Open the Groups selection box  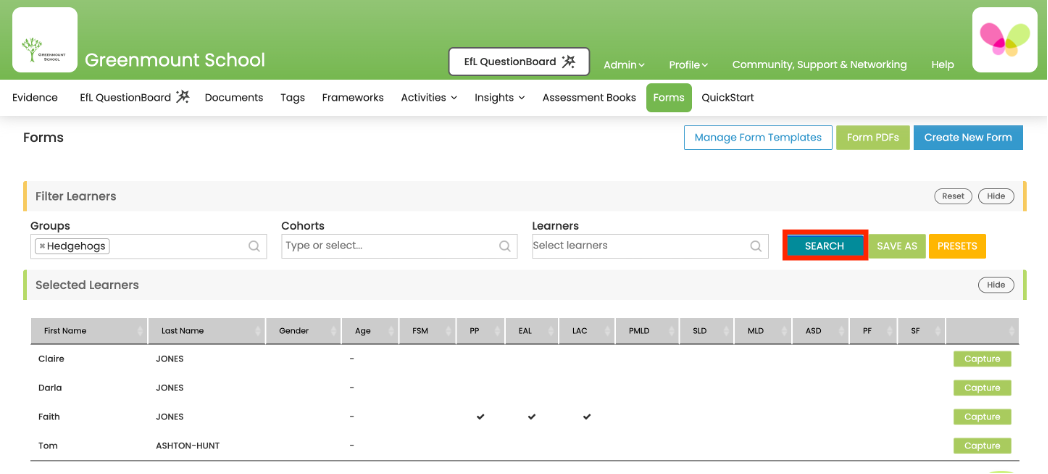(148, 246)
